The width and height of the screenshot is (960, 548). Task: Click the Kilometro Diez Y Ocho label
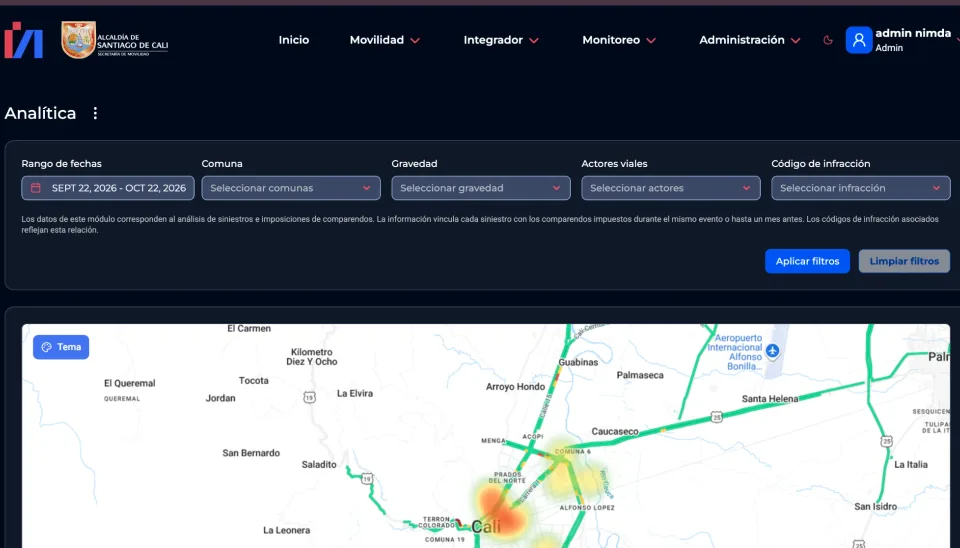click(312, 357)
